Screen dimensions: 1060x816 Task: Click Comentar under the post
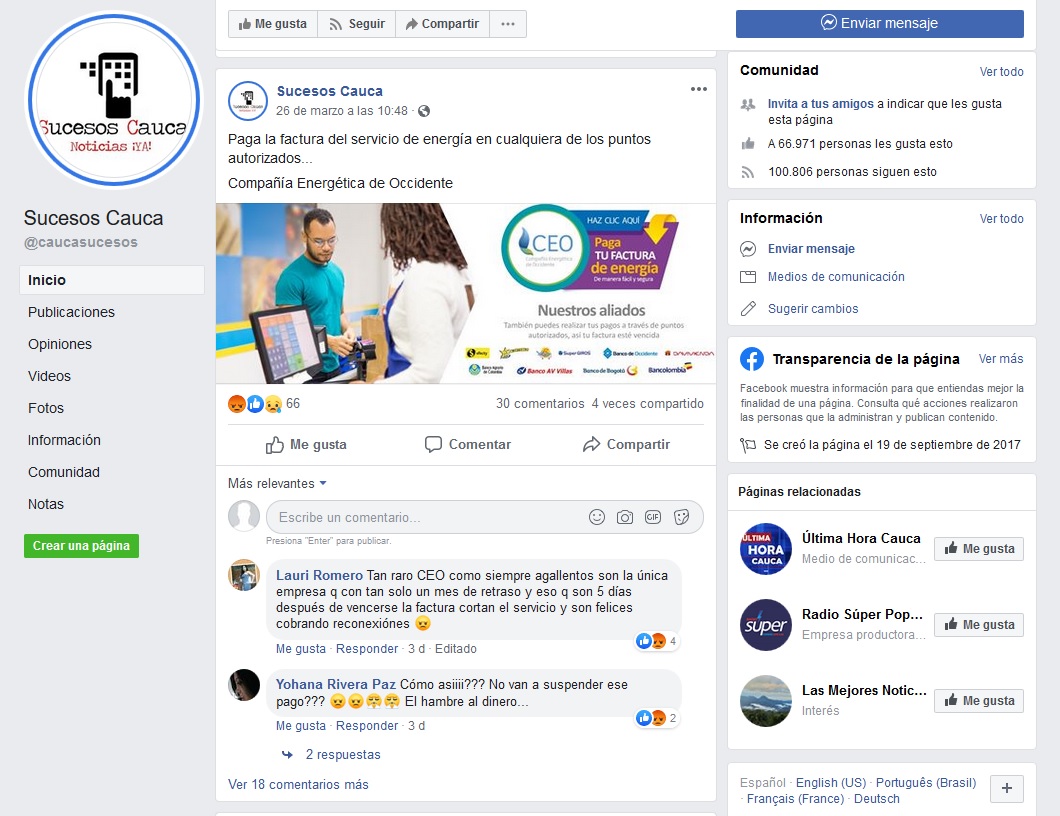tap(467, 444)
